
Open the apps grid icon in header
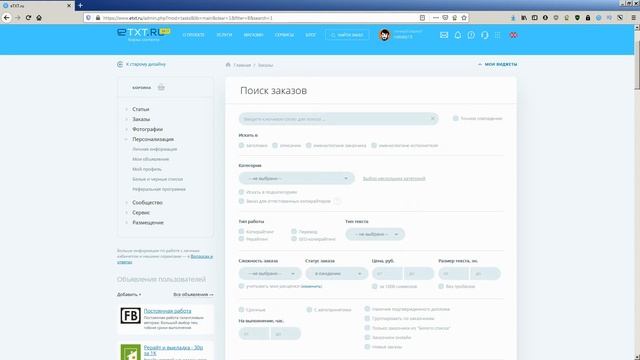[x=498, y=35]
